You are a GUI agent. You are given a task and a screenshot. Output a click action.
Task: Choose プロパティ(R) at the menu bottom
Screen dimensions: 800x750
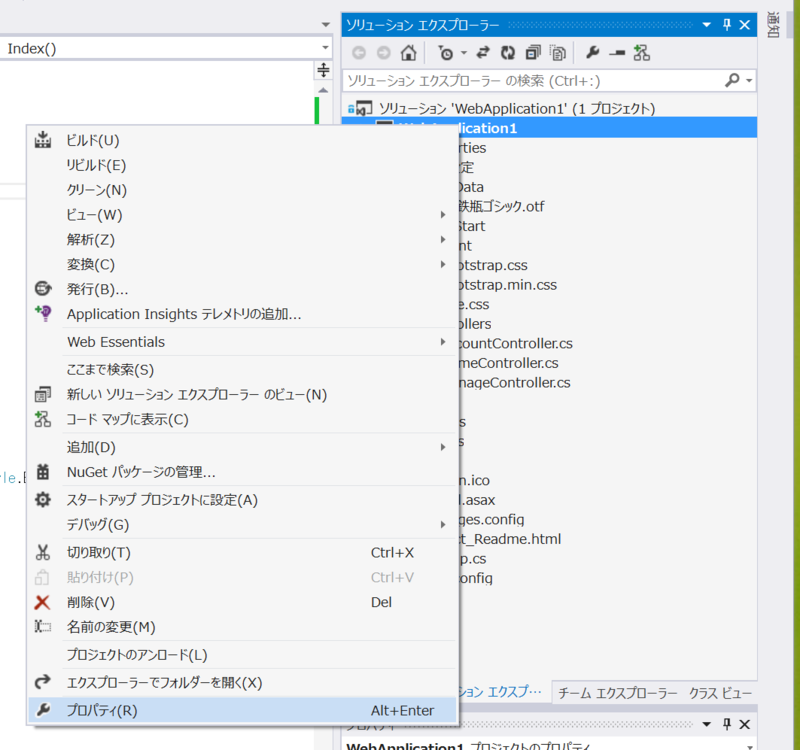pos(242,710)
